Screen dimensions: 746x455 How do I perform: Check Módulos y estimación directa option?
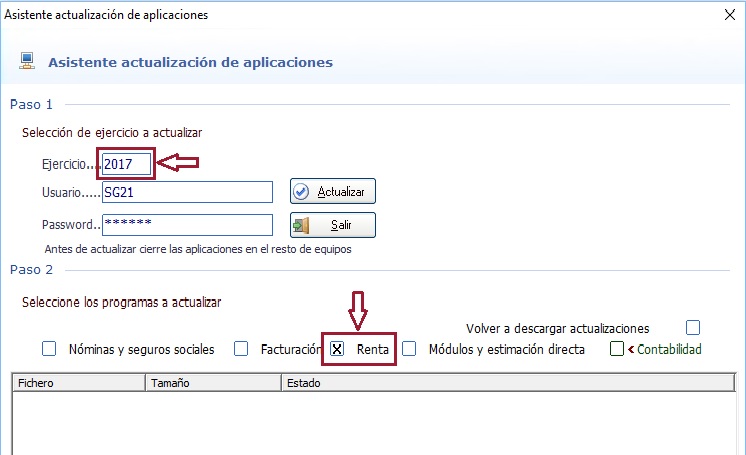(x=409, y=349)
